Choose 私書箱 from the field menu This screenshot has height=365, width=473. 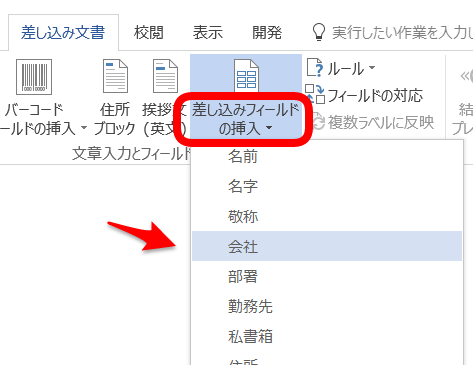[x=327, y=336]
